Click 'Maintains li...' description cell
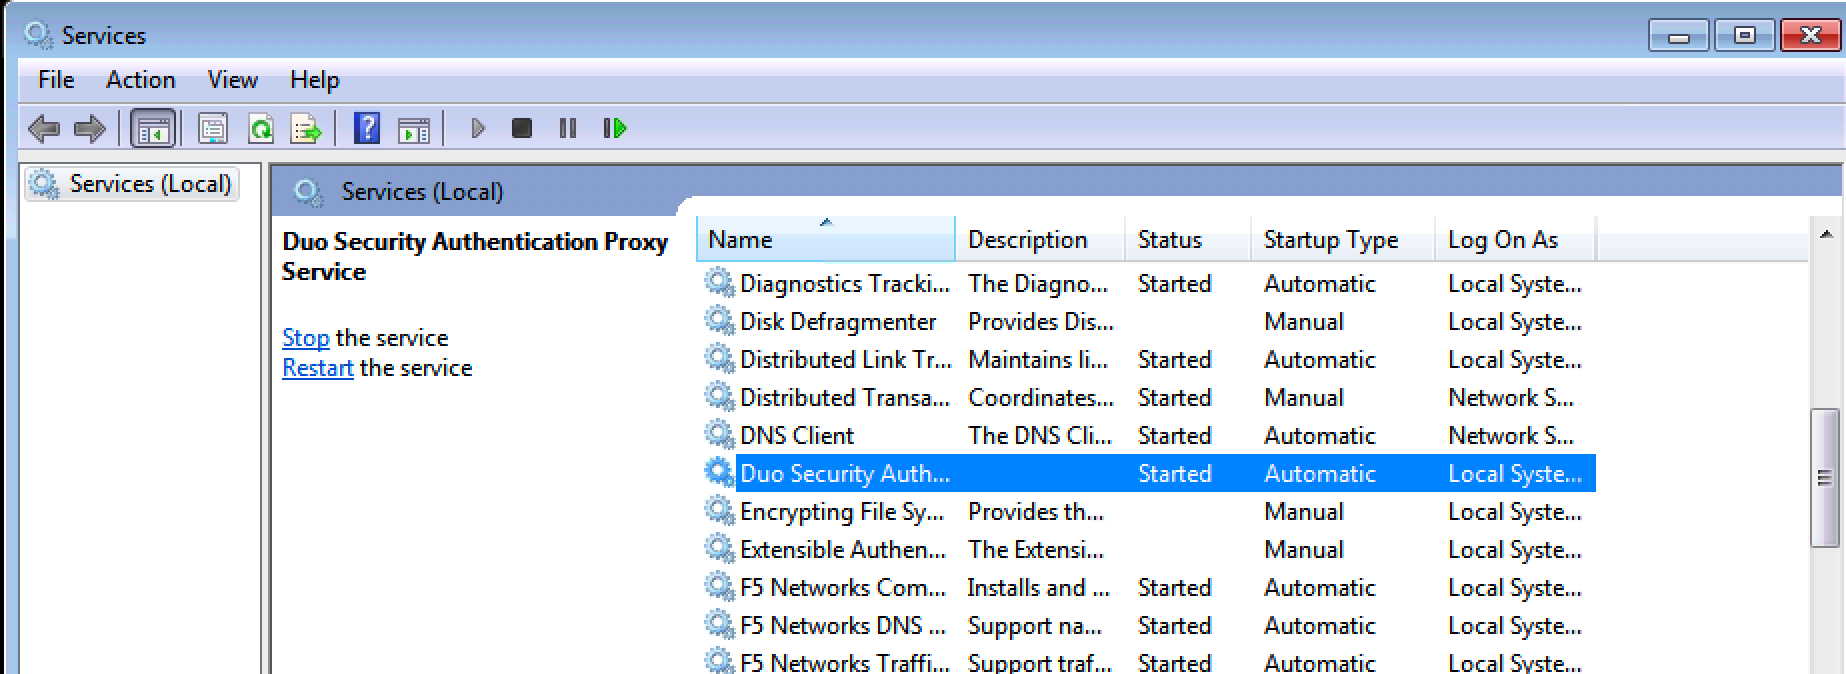The height and width of the screenshot is (674, 1846). [1038, 360]
